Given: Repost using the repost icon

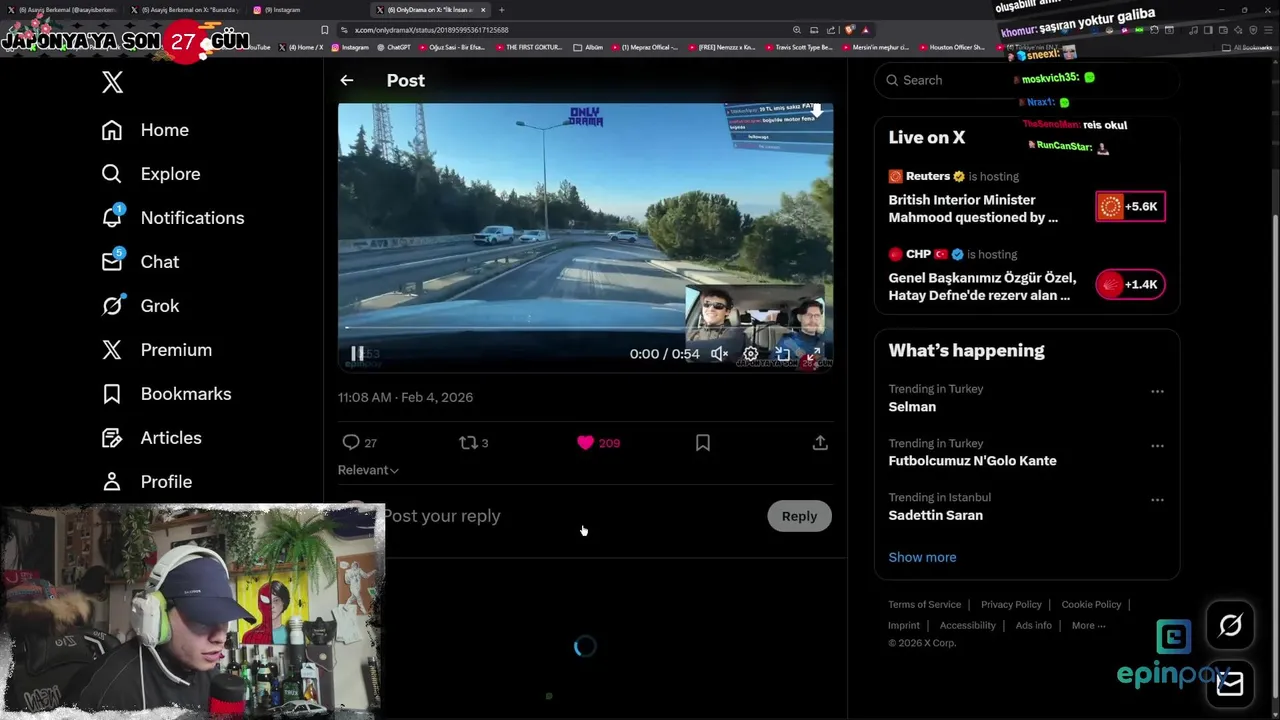Looking at the screenshot, I should click(x=468, y=442).
